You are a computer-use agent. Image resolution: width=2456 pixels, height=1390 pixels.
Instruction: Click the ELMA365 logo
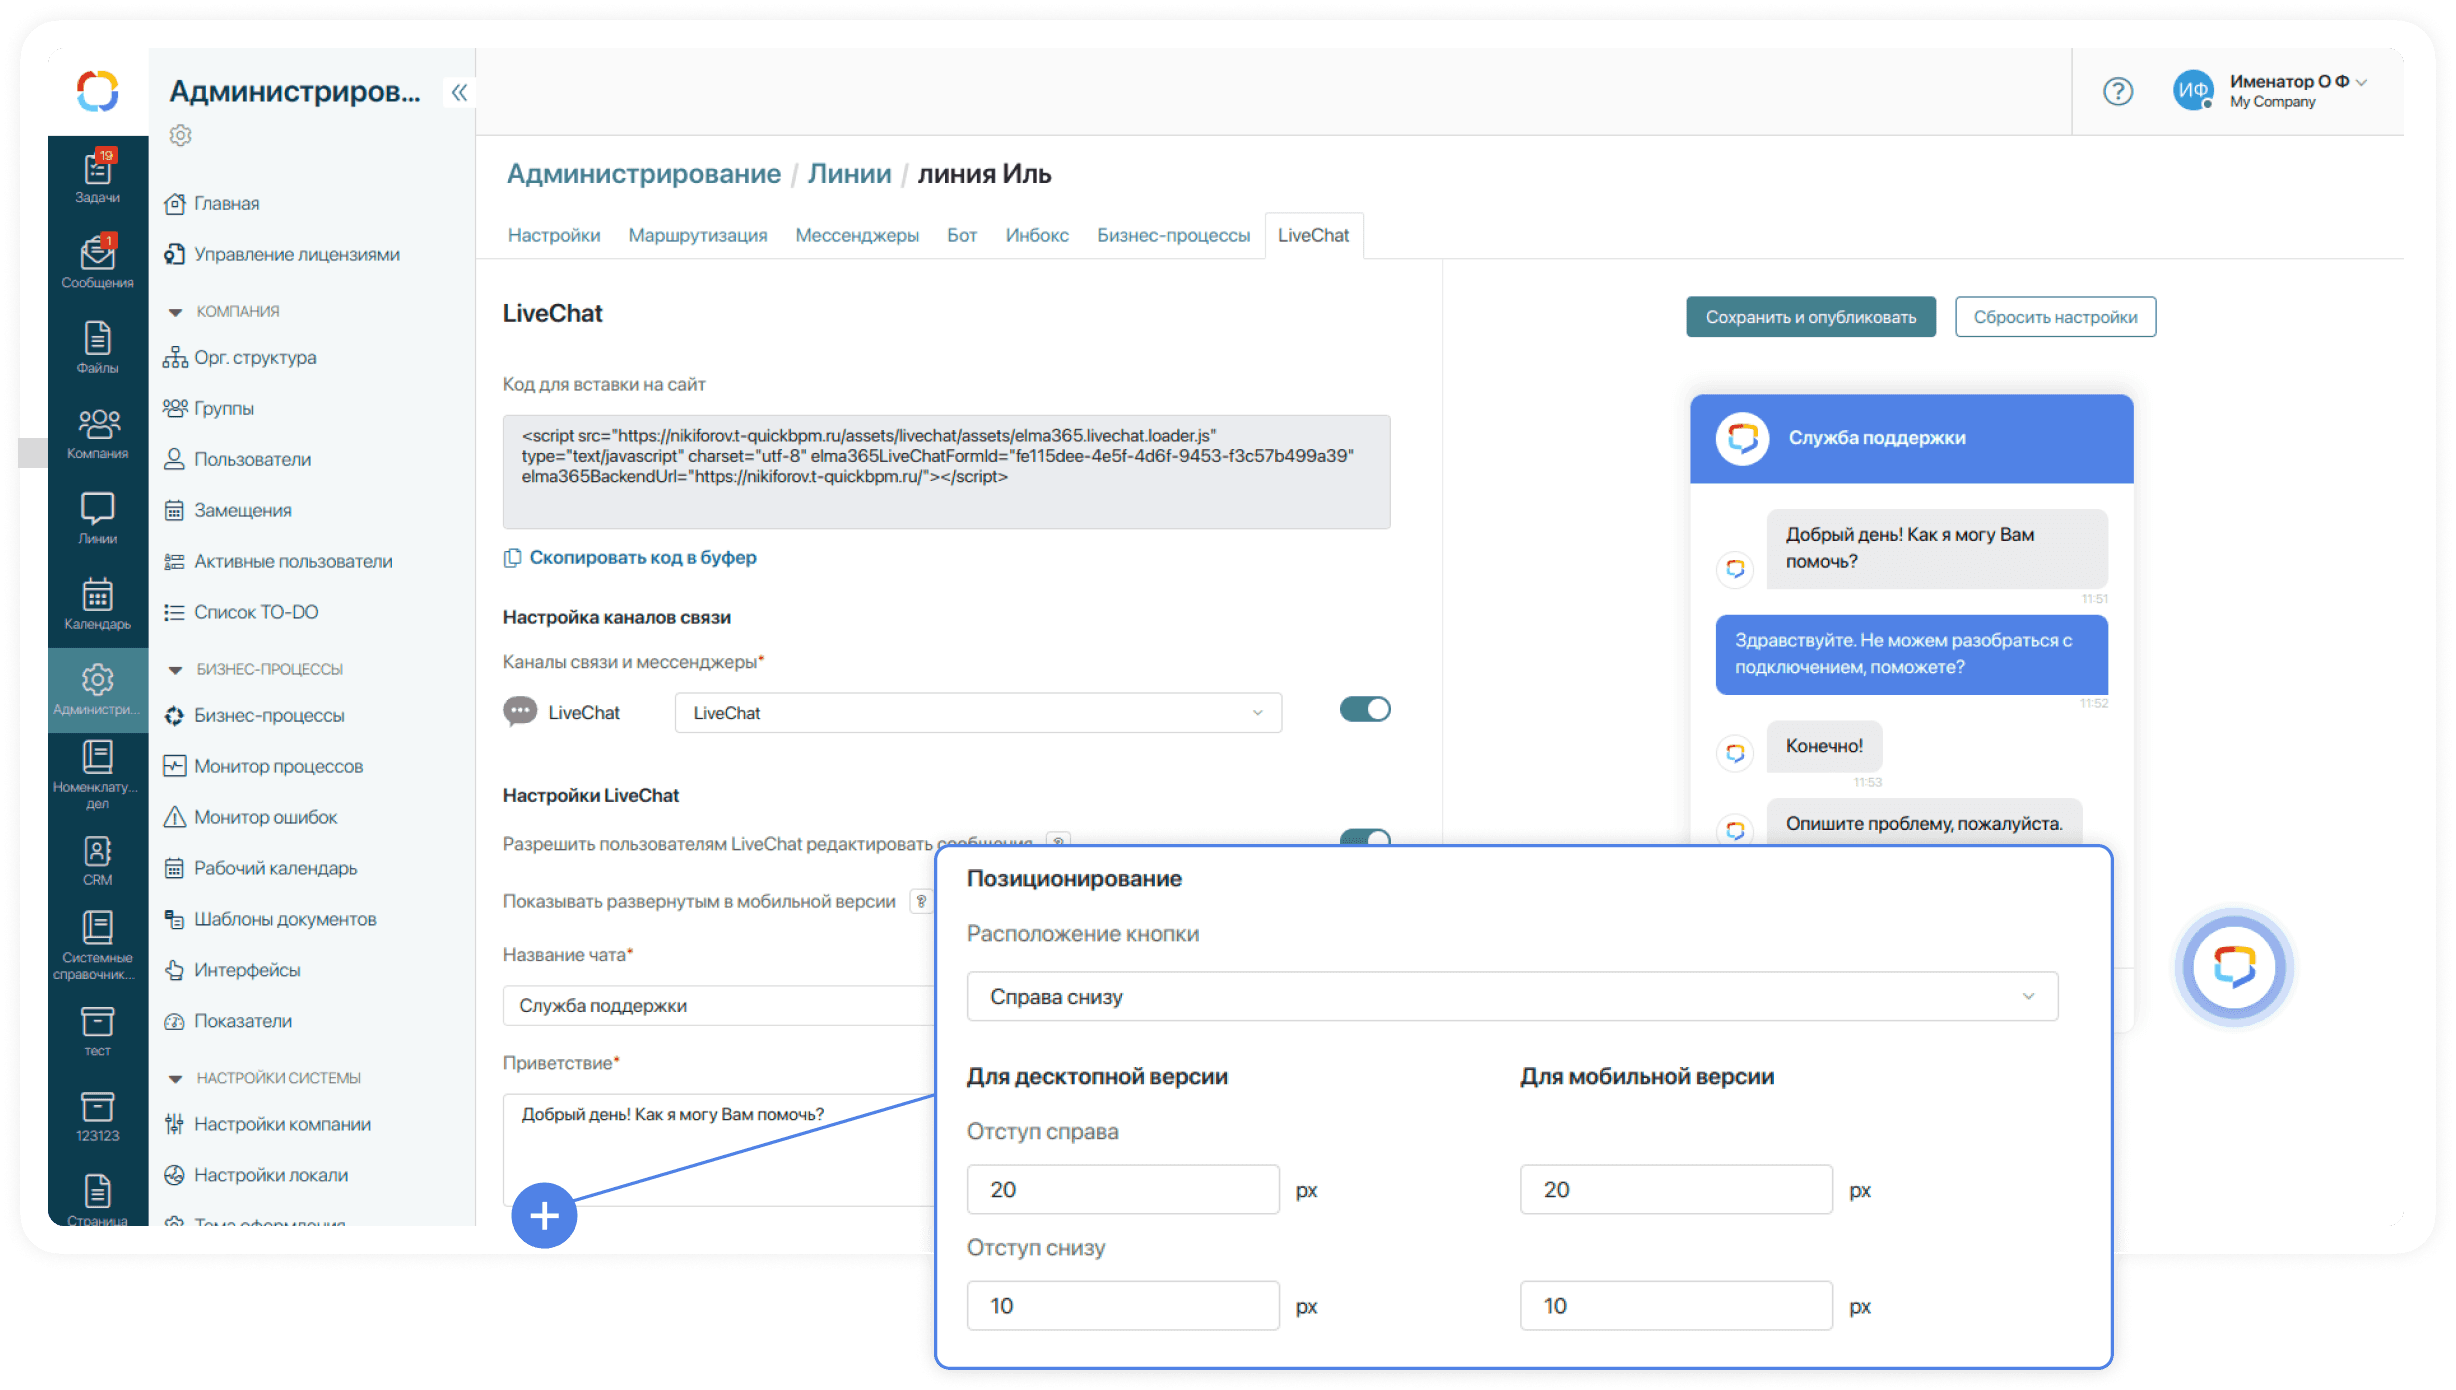tap(98, 91)
